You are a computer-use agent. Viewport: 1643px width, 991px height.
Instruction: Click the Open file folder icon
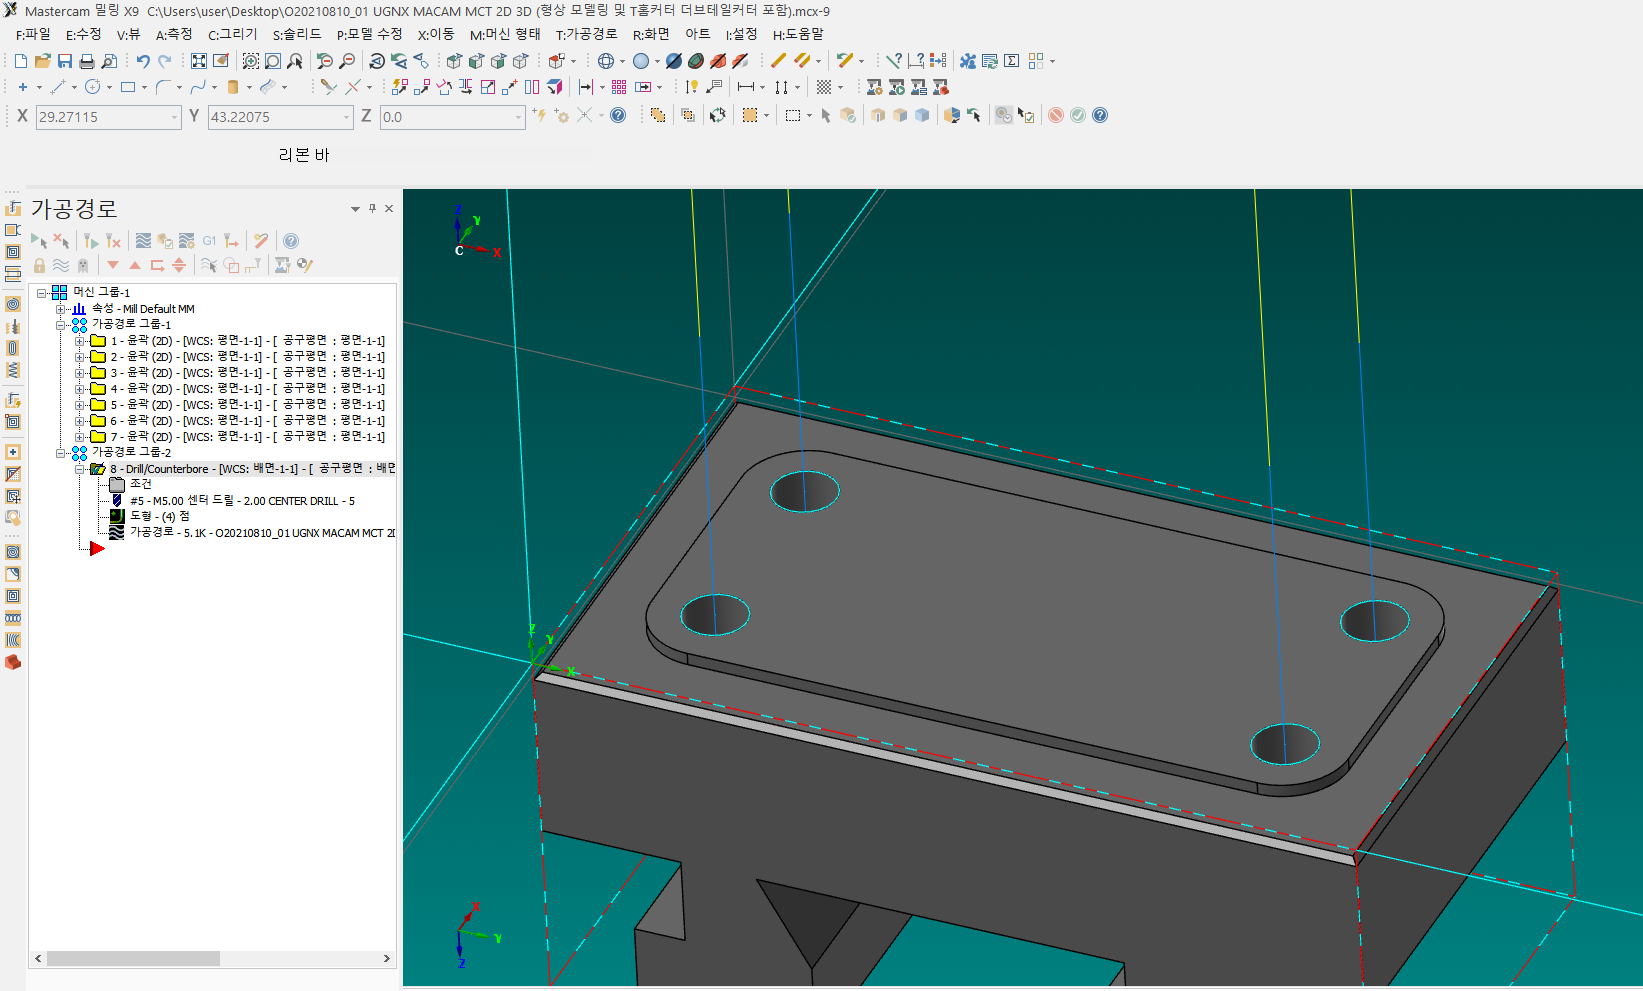click(43, 61)
